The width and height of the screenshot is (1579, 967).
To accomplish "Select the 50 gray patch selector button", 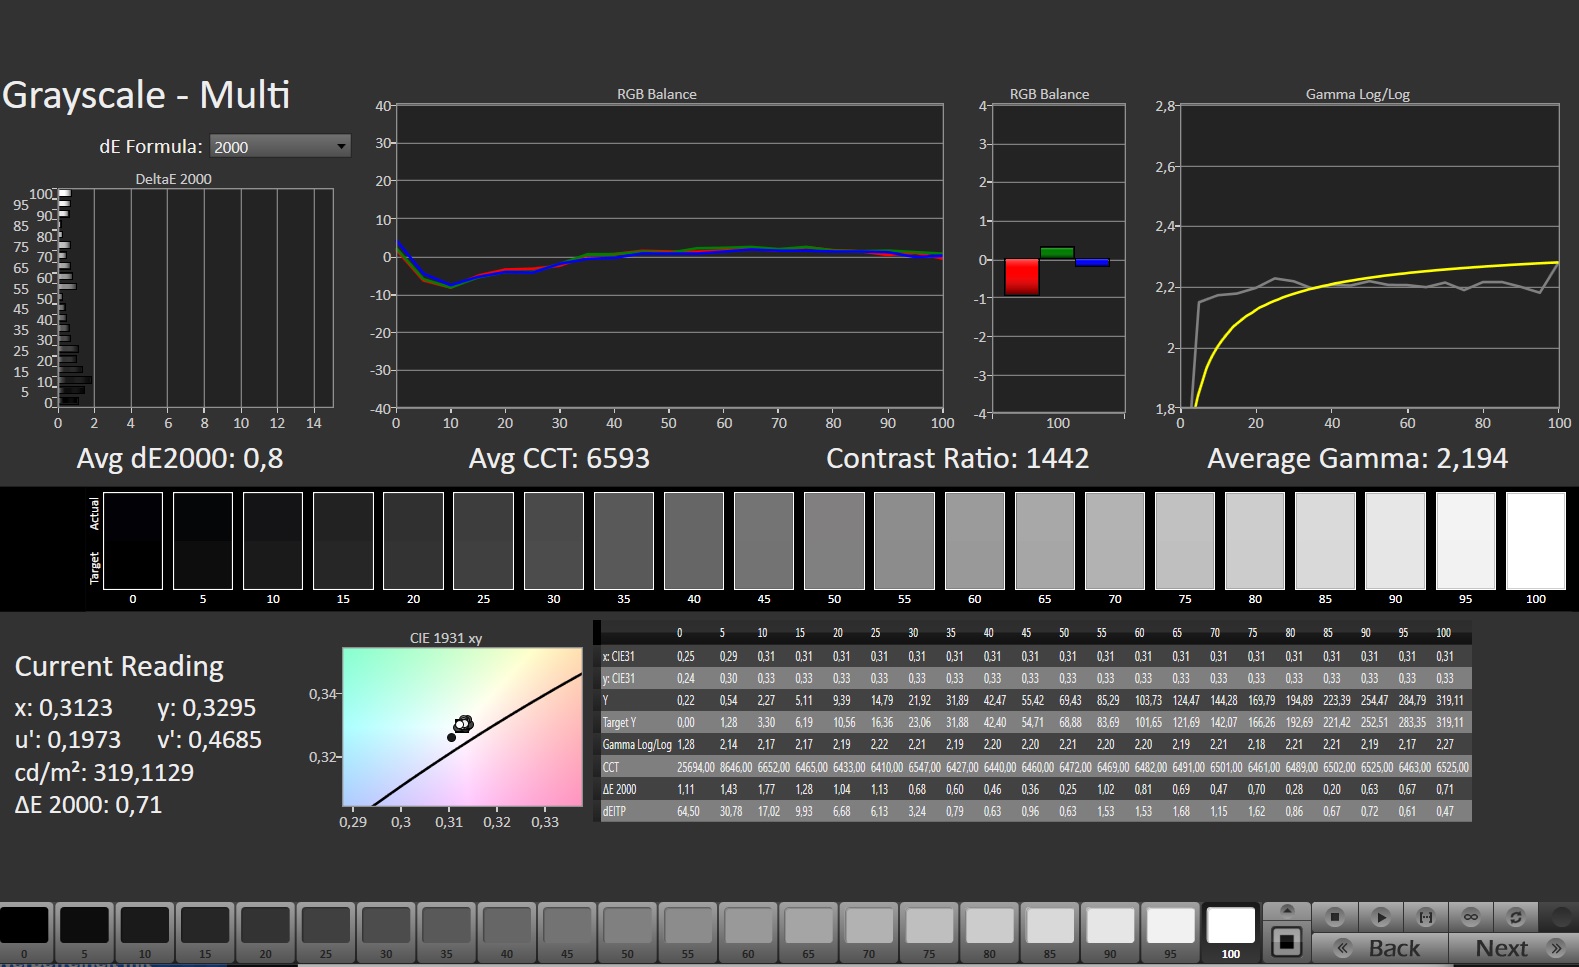I will (627, 932).
